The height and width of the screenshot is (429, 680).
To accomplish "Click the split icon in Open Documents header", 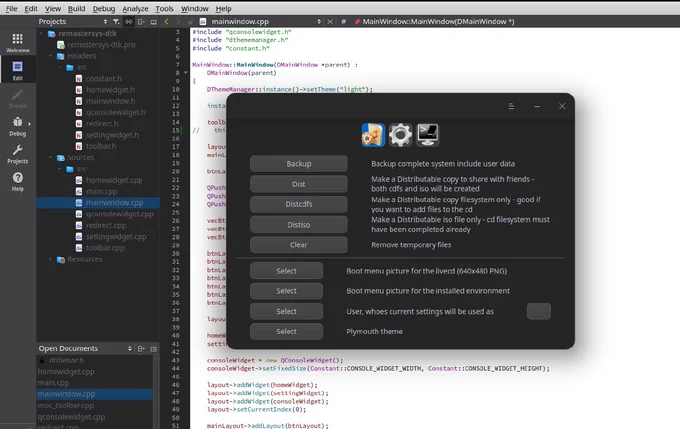I will 141,348.
